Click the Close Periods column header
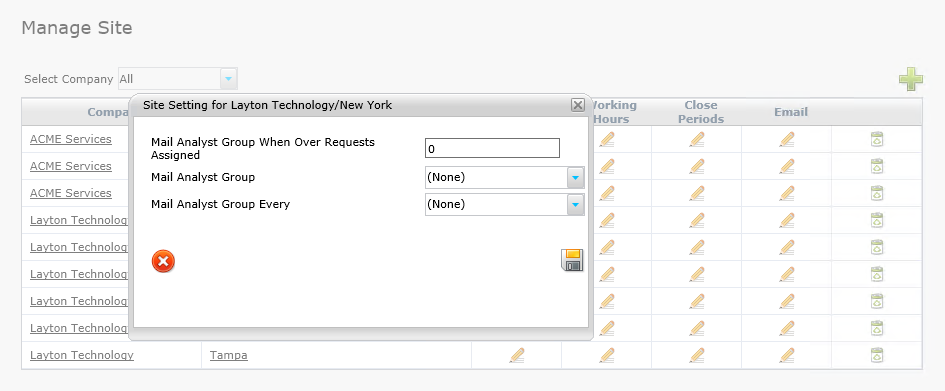 (700, 112)
